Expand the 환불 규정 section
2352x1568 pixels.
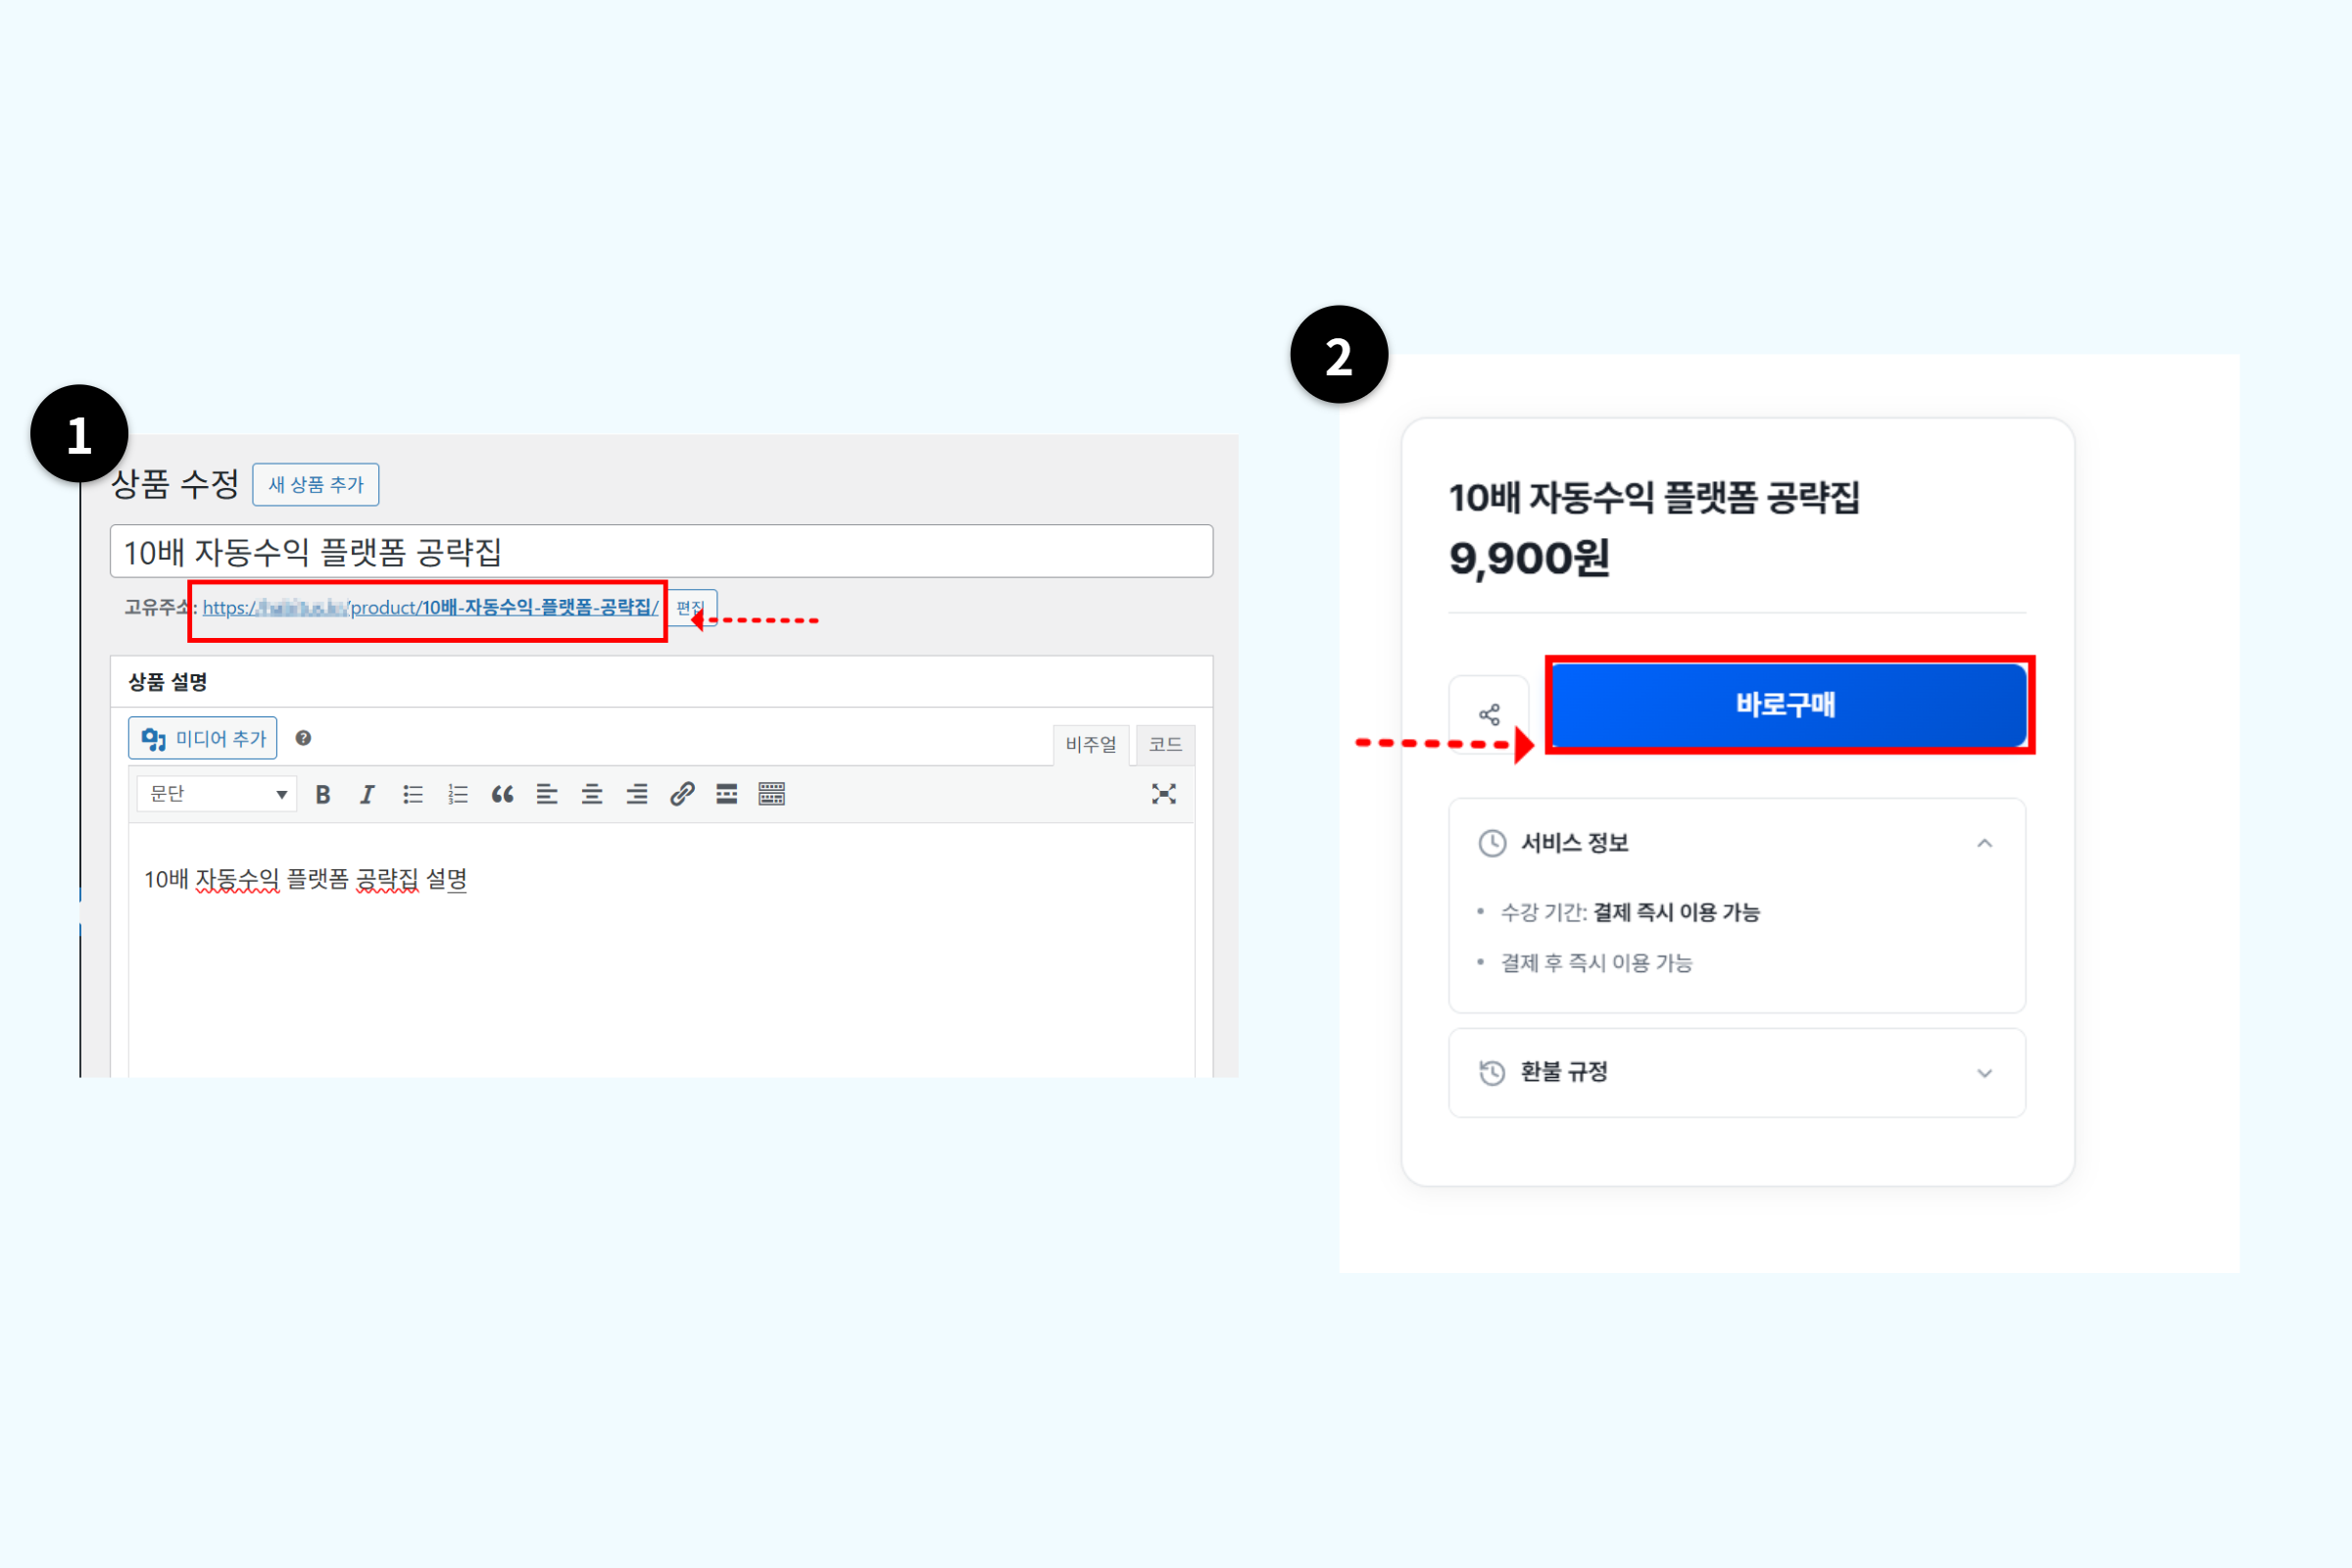[x=1984, y=1074]
